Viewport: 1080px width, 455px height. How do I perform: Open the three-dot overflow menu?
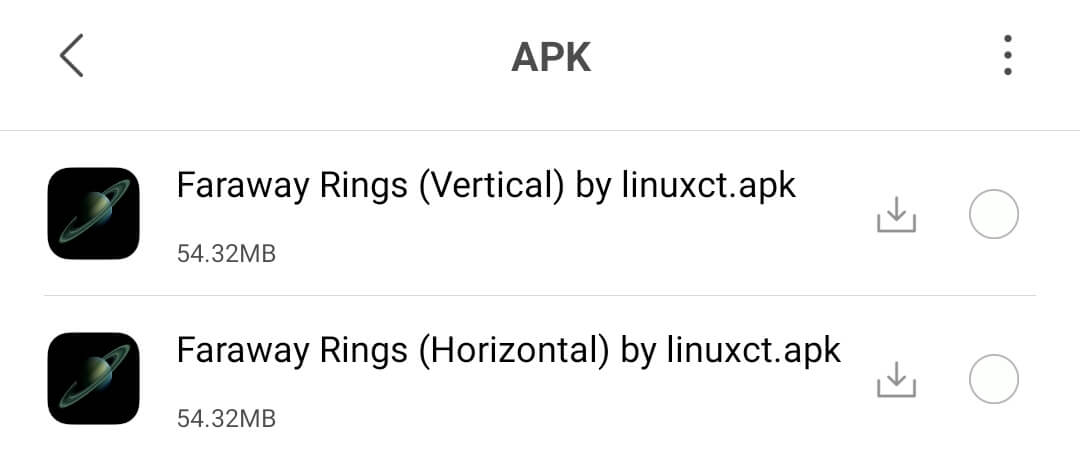pyautogui.click(x=1008, y=55)
